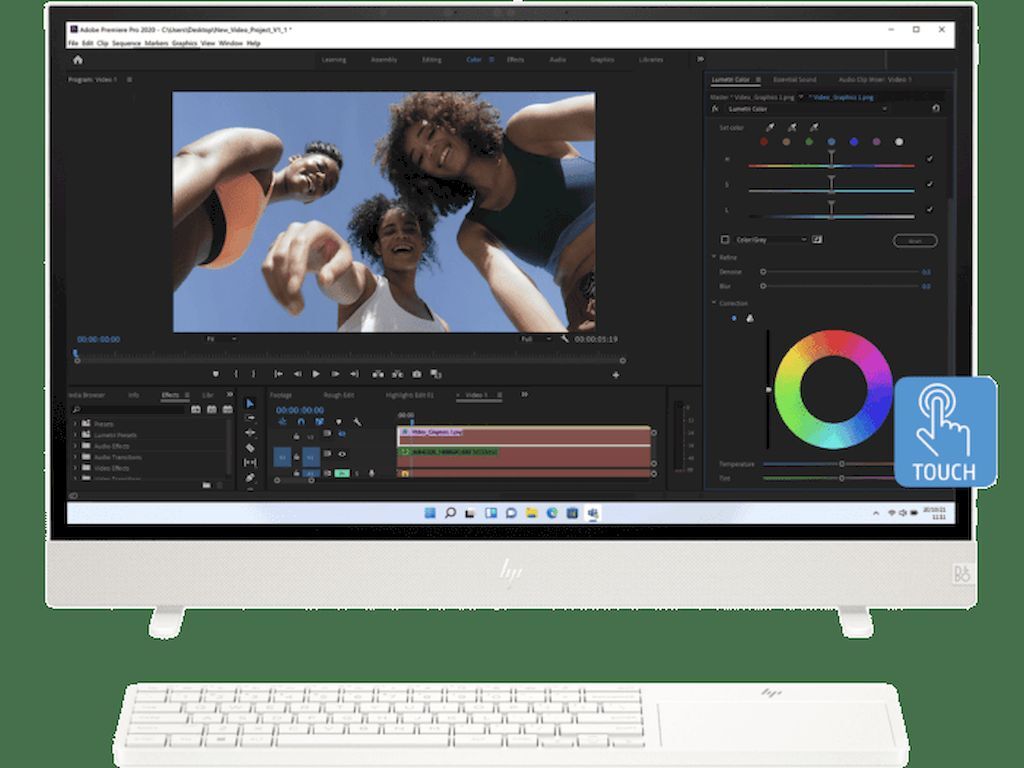Click the Denoise value 0.0
Image resolution: width=1024 pixels, height=768 pixels.
926,272
